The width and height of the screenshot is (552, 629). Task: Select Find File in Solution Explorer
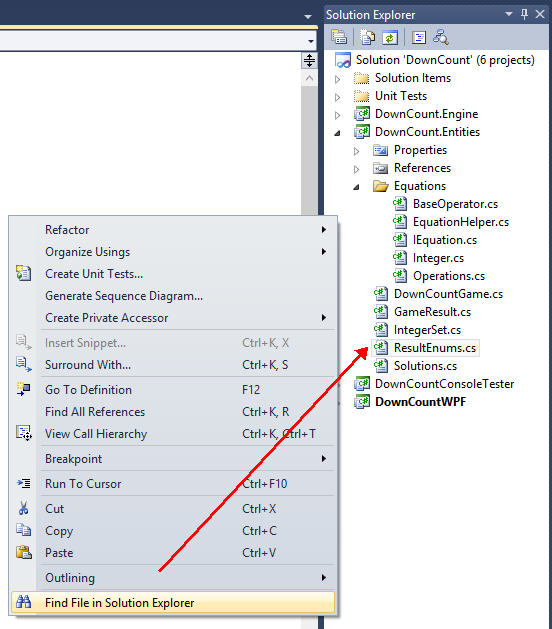pyautogui.click(x=173, y=603)
